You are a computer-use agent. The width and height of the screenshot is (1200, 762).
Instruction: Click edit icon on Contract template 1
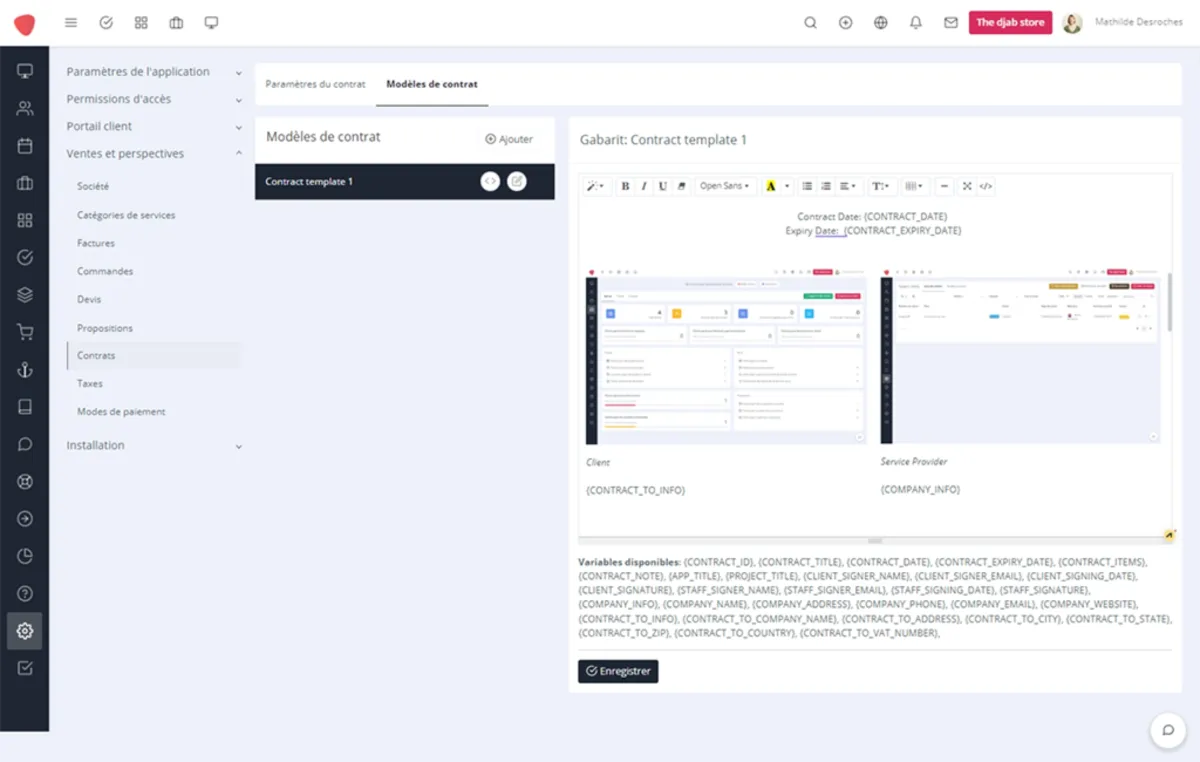[516, 182]
